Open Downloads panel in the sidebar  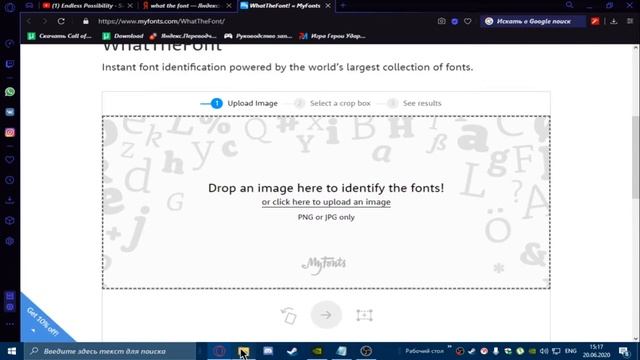(x=10, y=200)
